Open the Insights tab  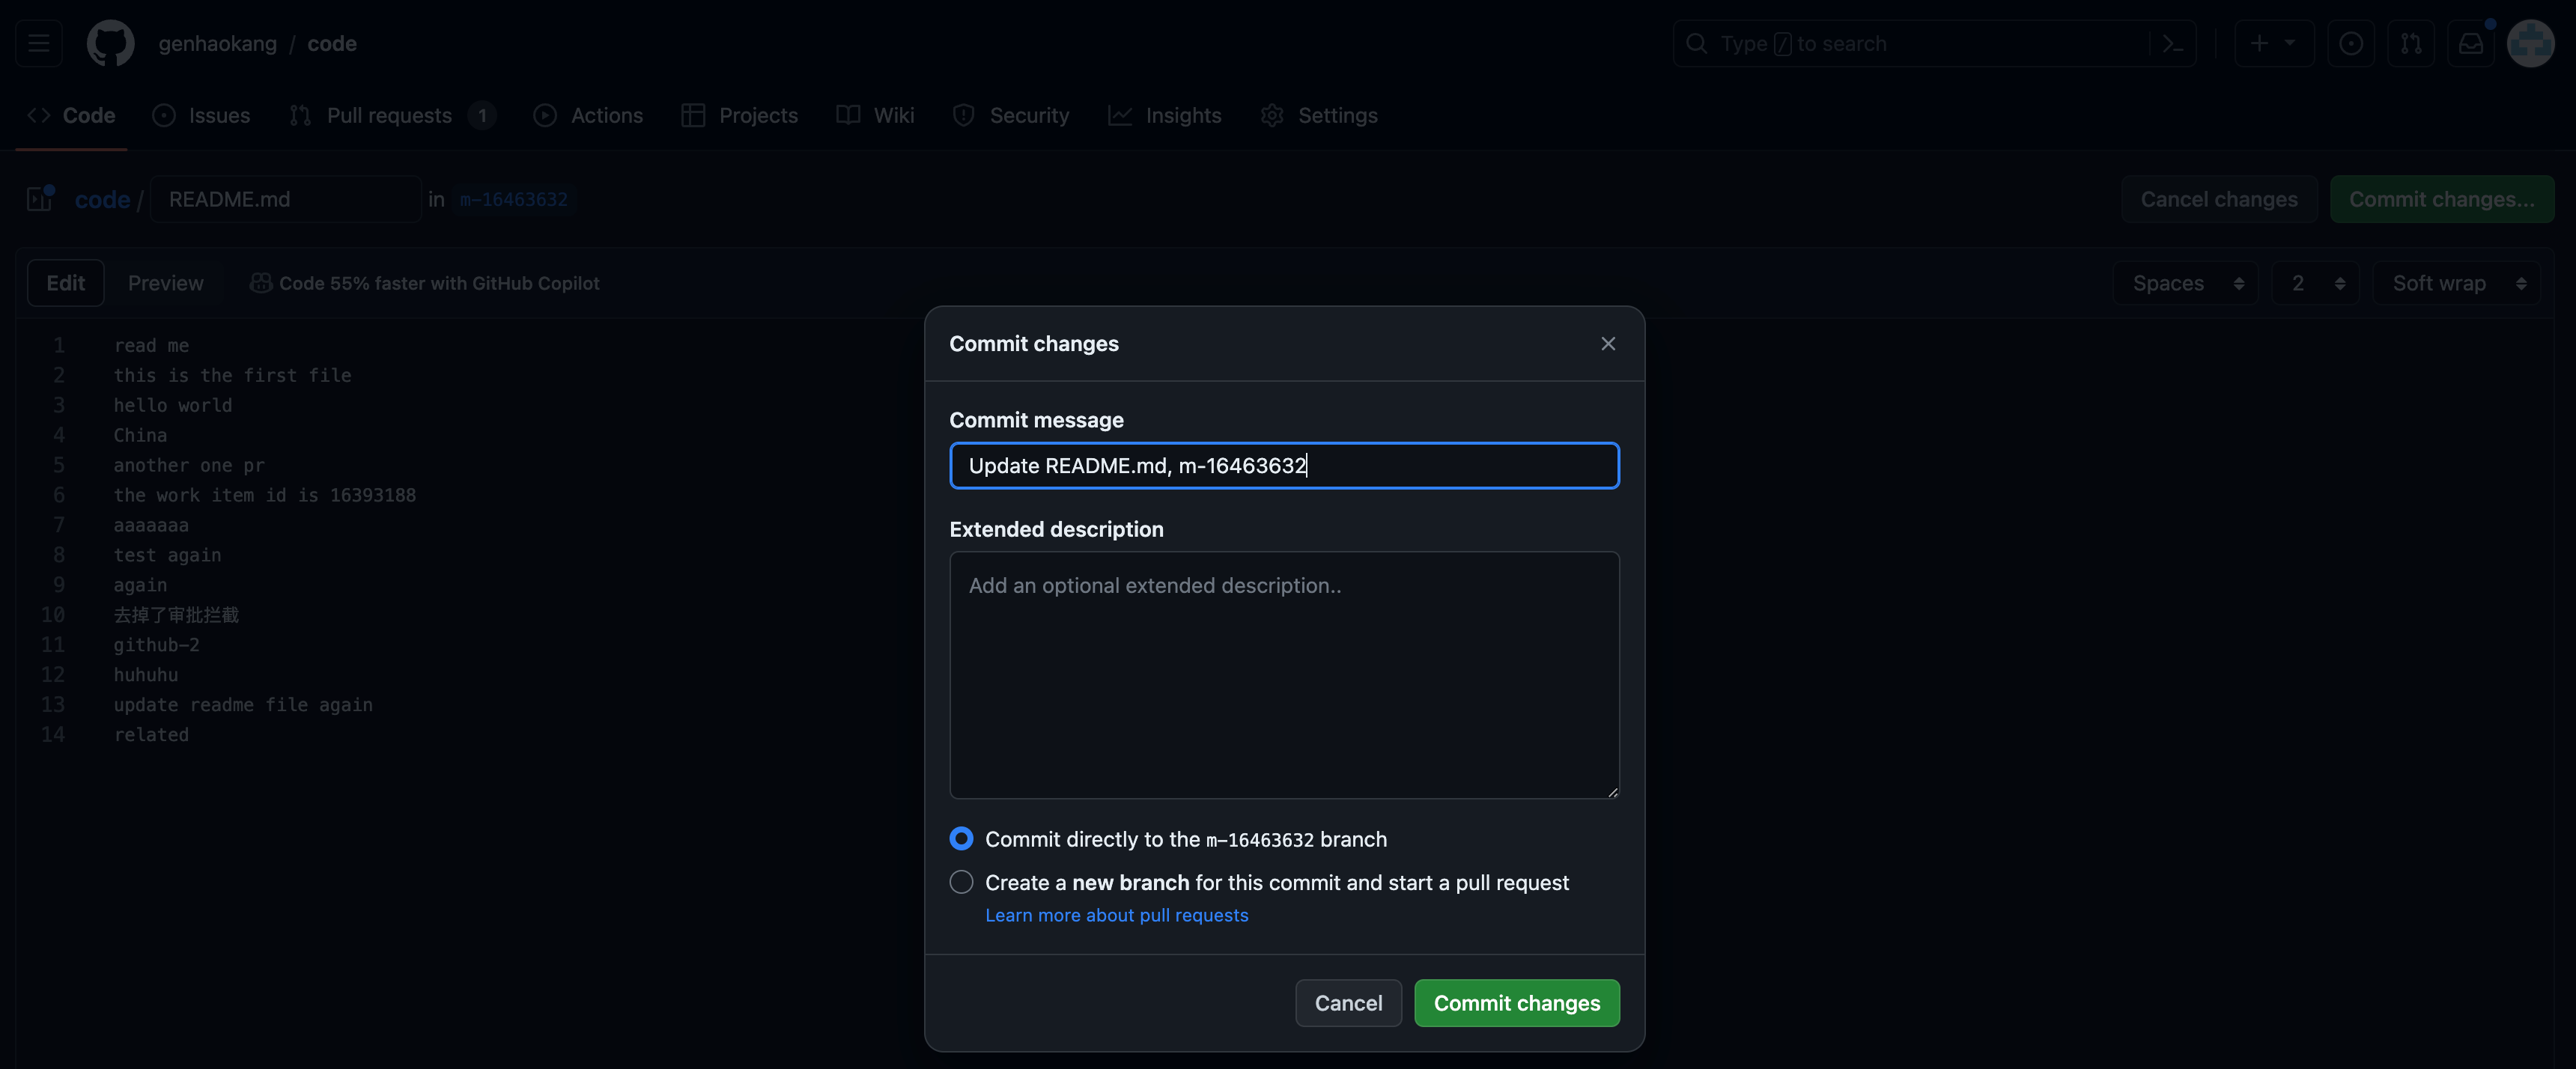coord(1165,115)
